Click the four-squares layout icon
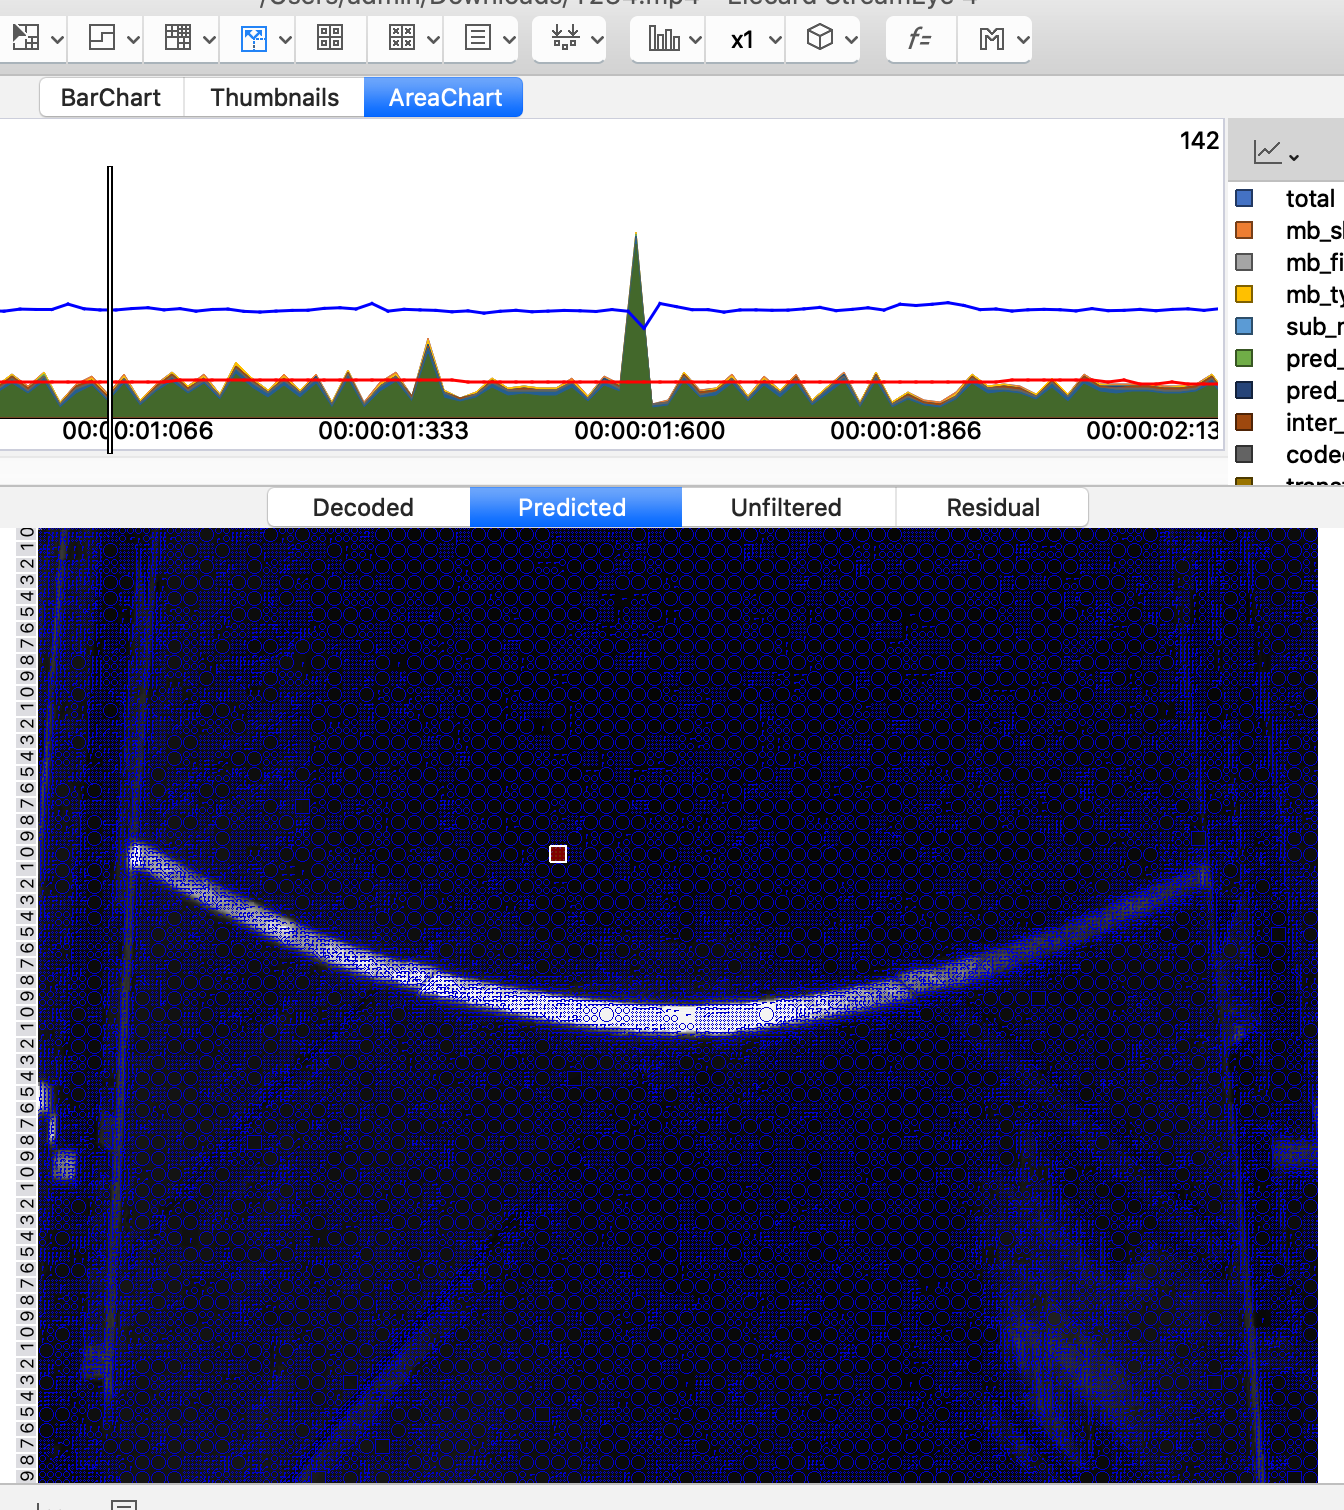This screenshot has width=1344, height=1510. coord(330,39)
